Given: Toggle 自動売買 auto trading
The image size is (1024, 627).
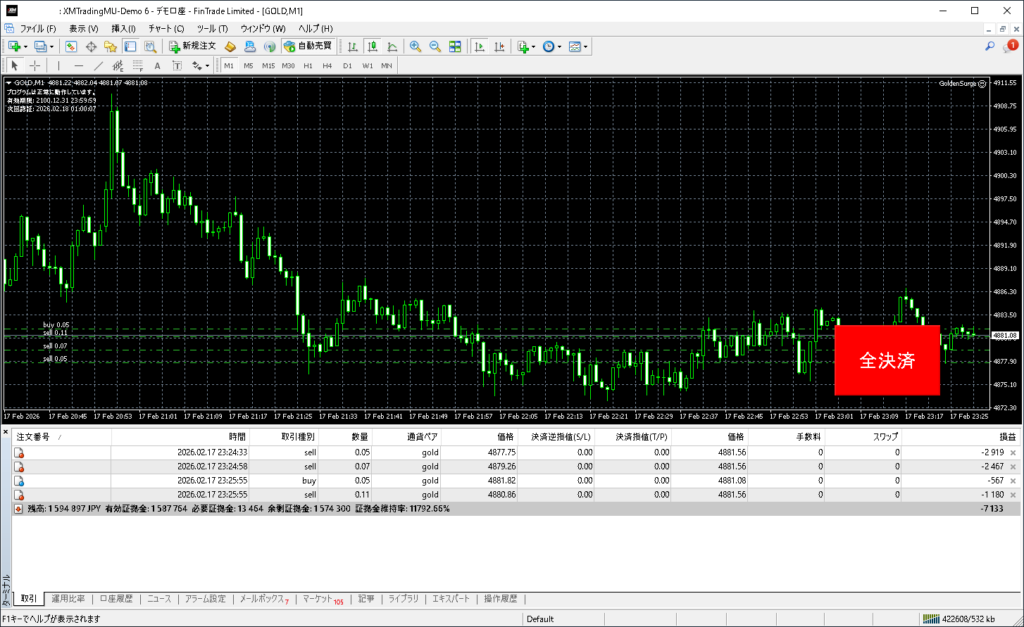Looking at the screenshot, I should [x=308, y=46].
